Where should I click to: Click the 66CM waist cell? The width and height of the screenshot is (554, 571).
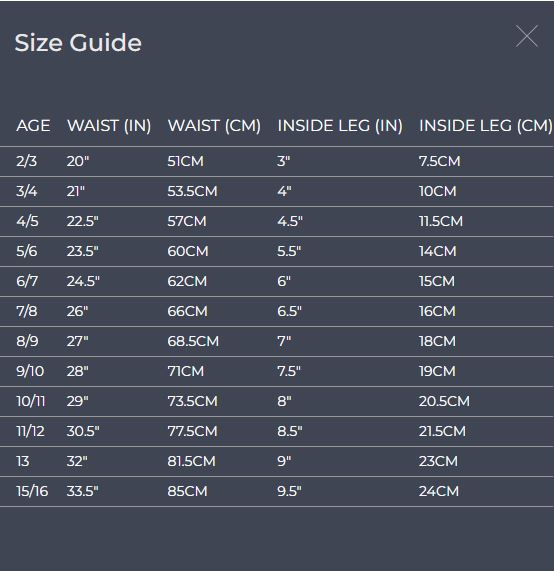[188, 311]
